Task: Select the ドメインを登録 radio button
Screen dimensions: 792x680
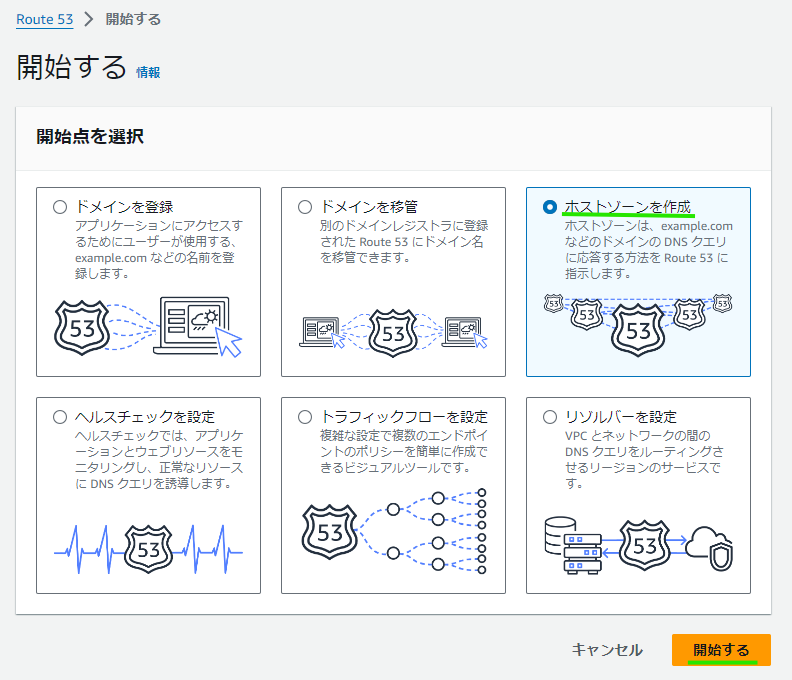Action: pyautogui.click(x=60, y=207)
